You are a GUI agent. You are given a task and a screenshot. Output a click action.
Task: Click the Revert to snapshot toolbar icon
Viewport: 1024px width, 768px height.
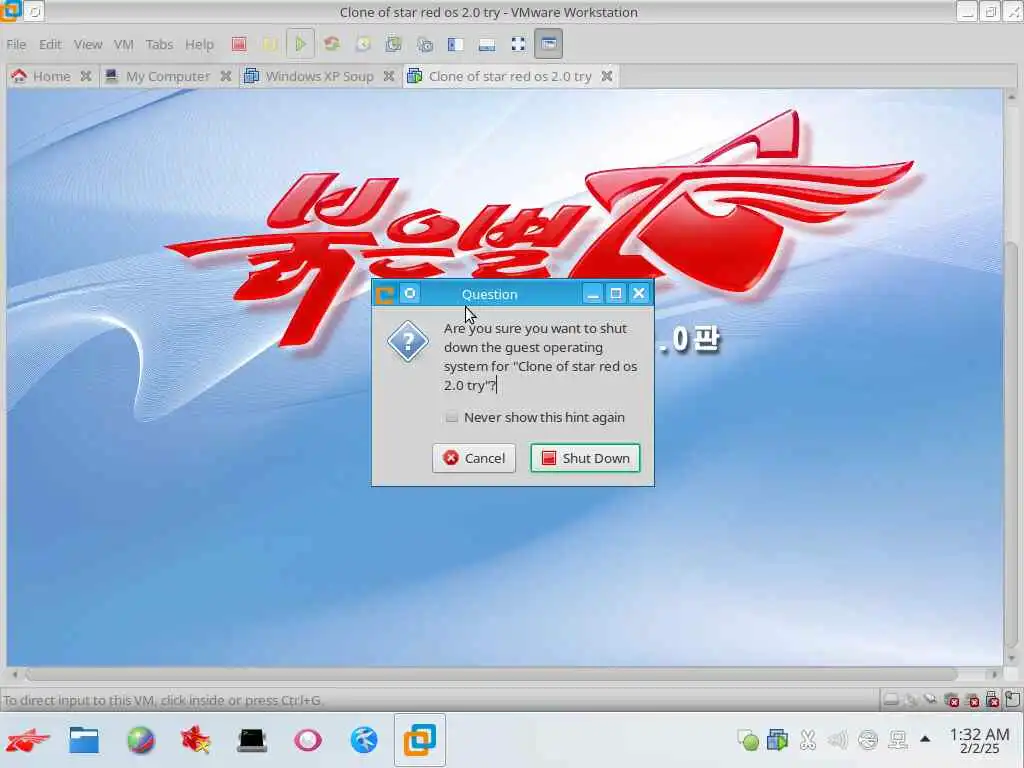(394, 44)
